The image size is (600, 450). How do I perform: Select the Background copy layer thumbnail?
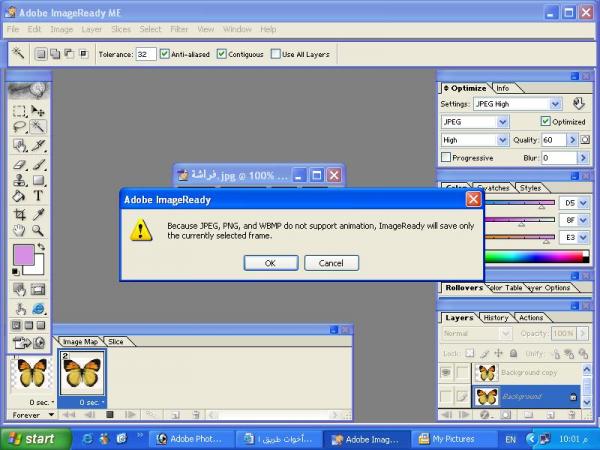coord(486,372)
